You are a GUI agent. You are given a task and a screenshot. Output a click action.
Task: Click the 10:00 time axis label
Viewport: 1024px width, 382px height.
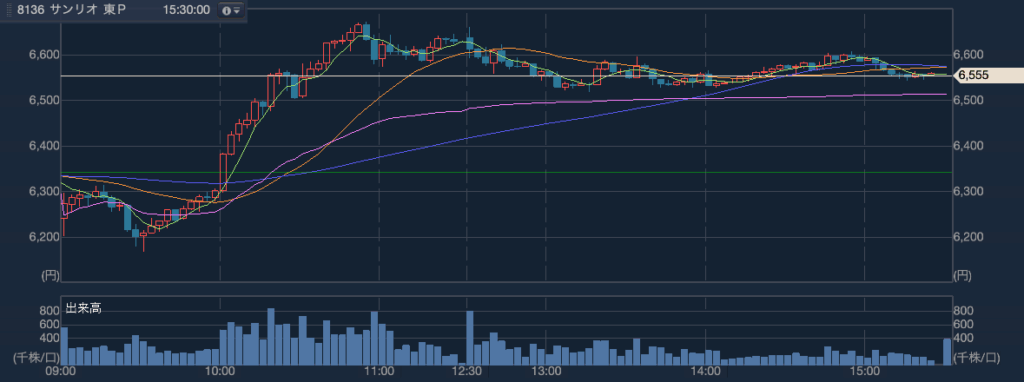pyautogui.click(x=220, y=372)
